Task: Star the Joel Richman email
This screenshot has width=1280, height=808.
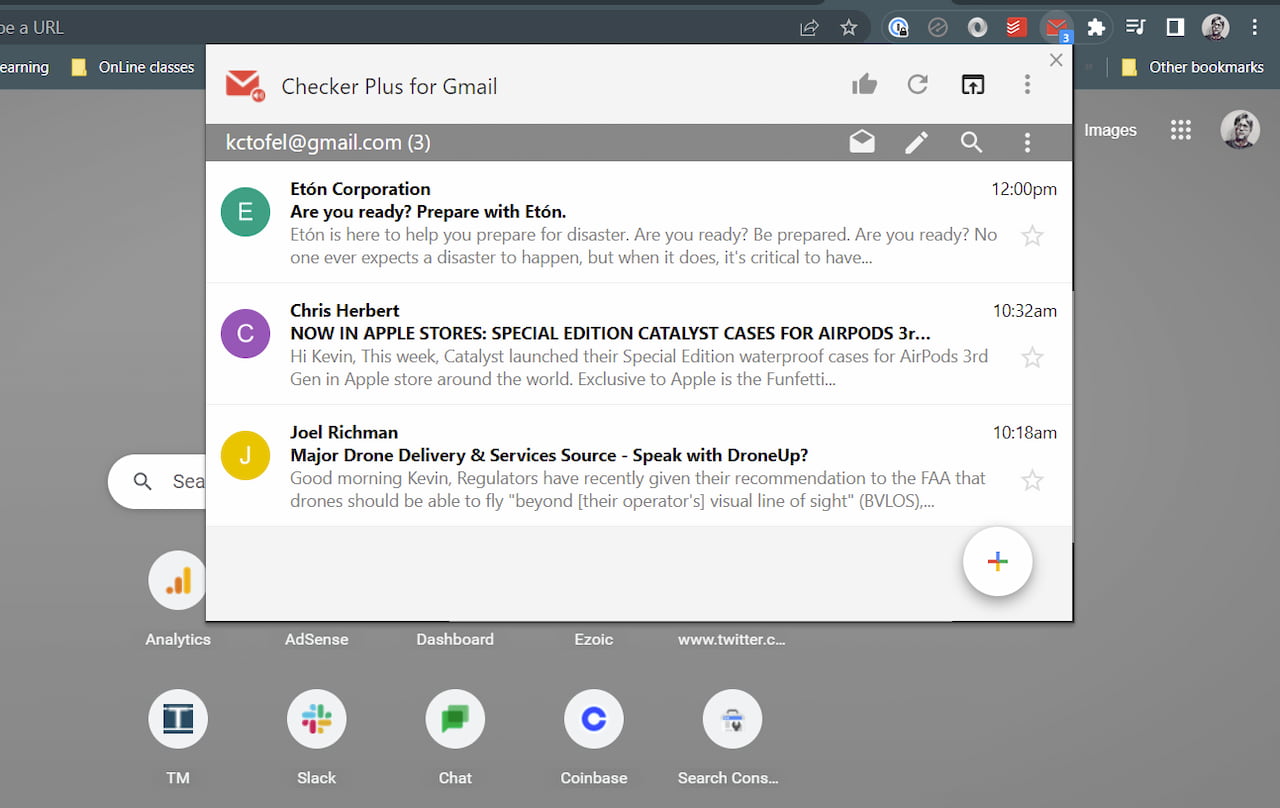Action: tap(1032, 481)
